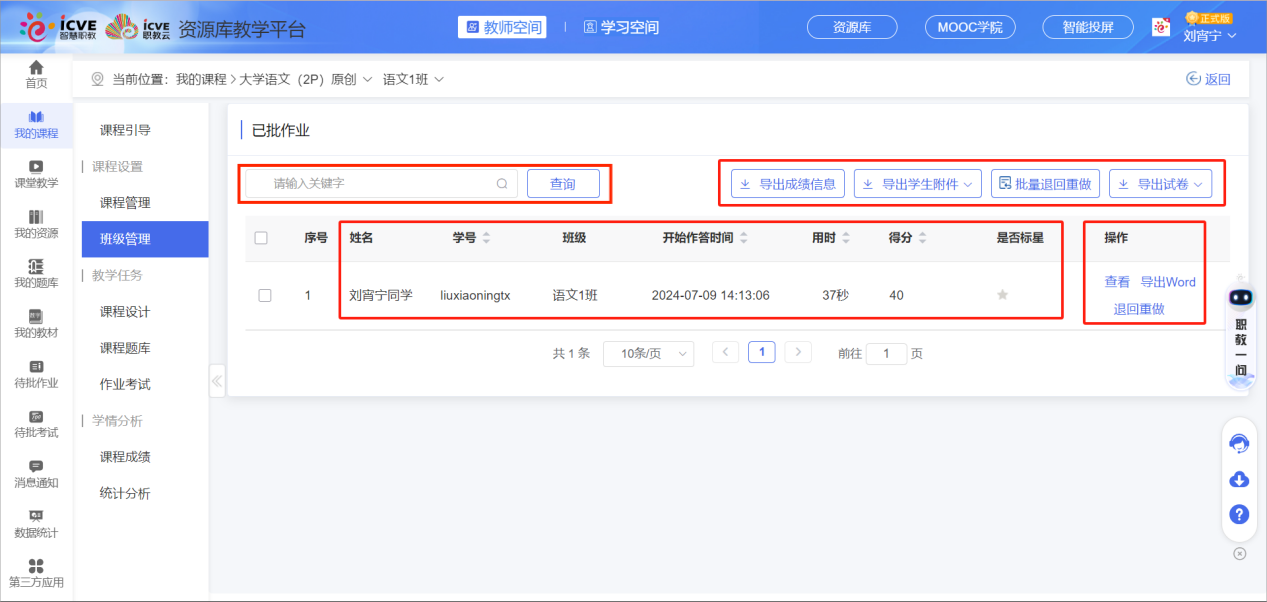Click the blue download cloud icon
The image size is (1267, 602).
(1239, 479)
